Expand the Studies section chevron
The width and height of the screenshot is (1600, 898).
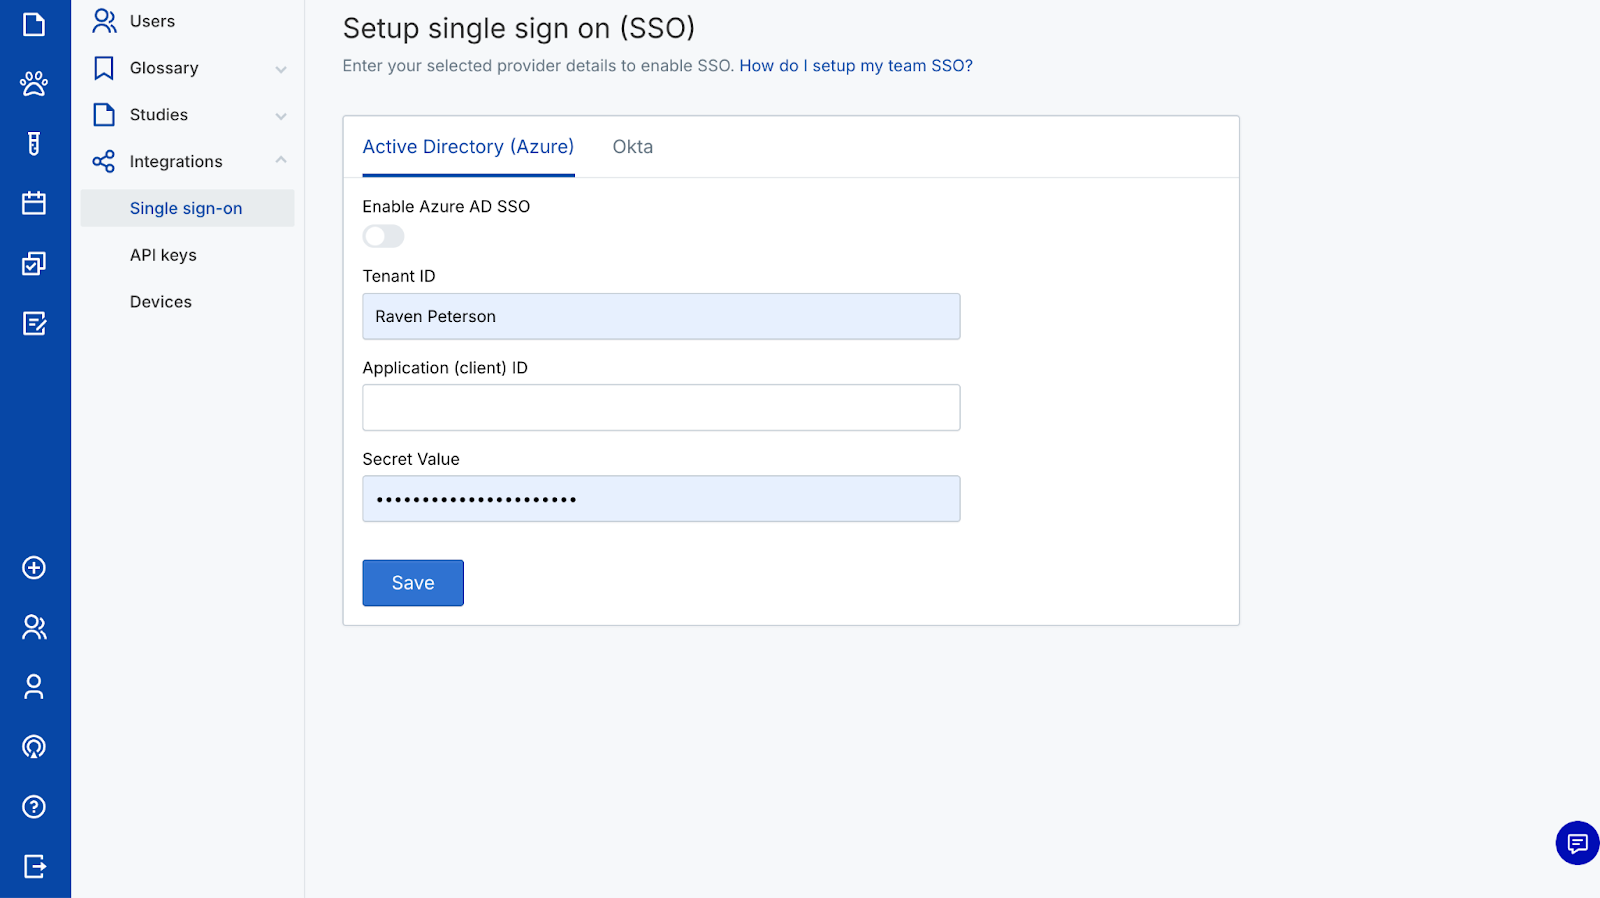coord(281,116)
